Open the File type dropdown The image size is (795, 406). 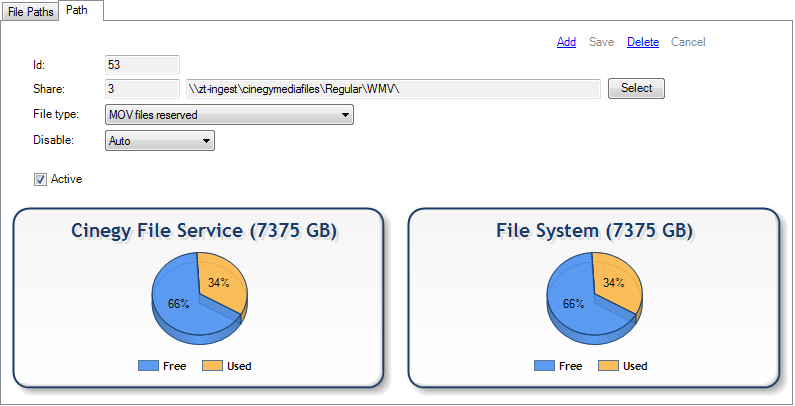pos(229,115)
